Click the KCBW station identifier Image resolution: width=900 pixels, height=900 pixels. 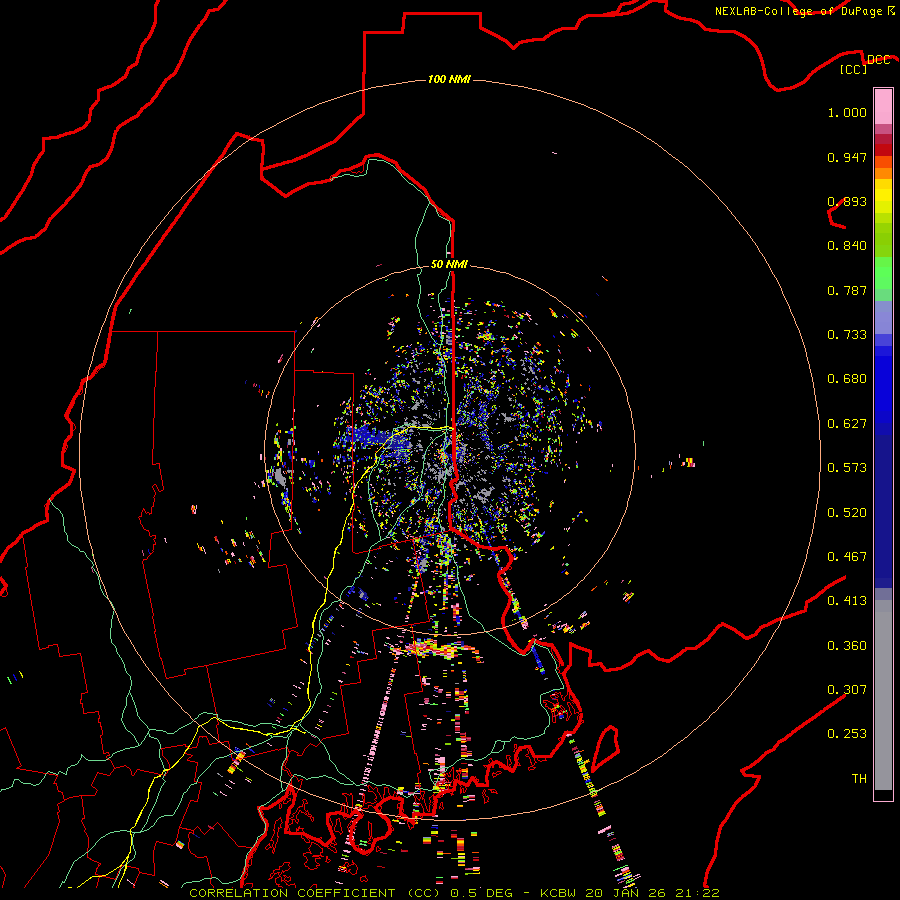[557, 893]
